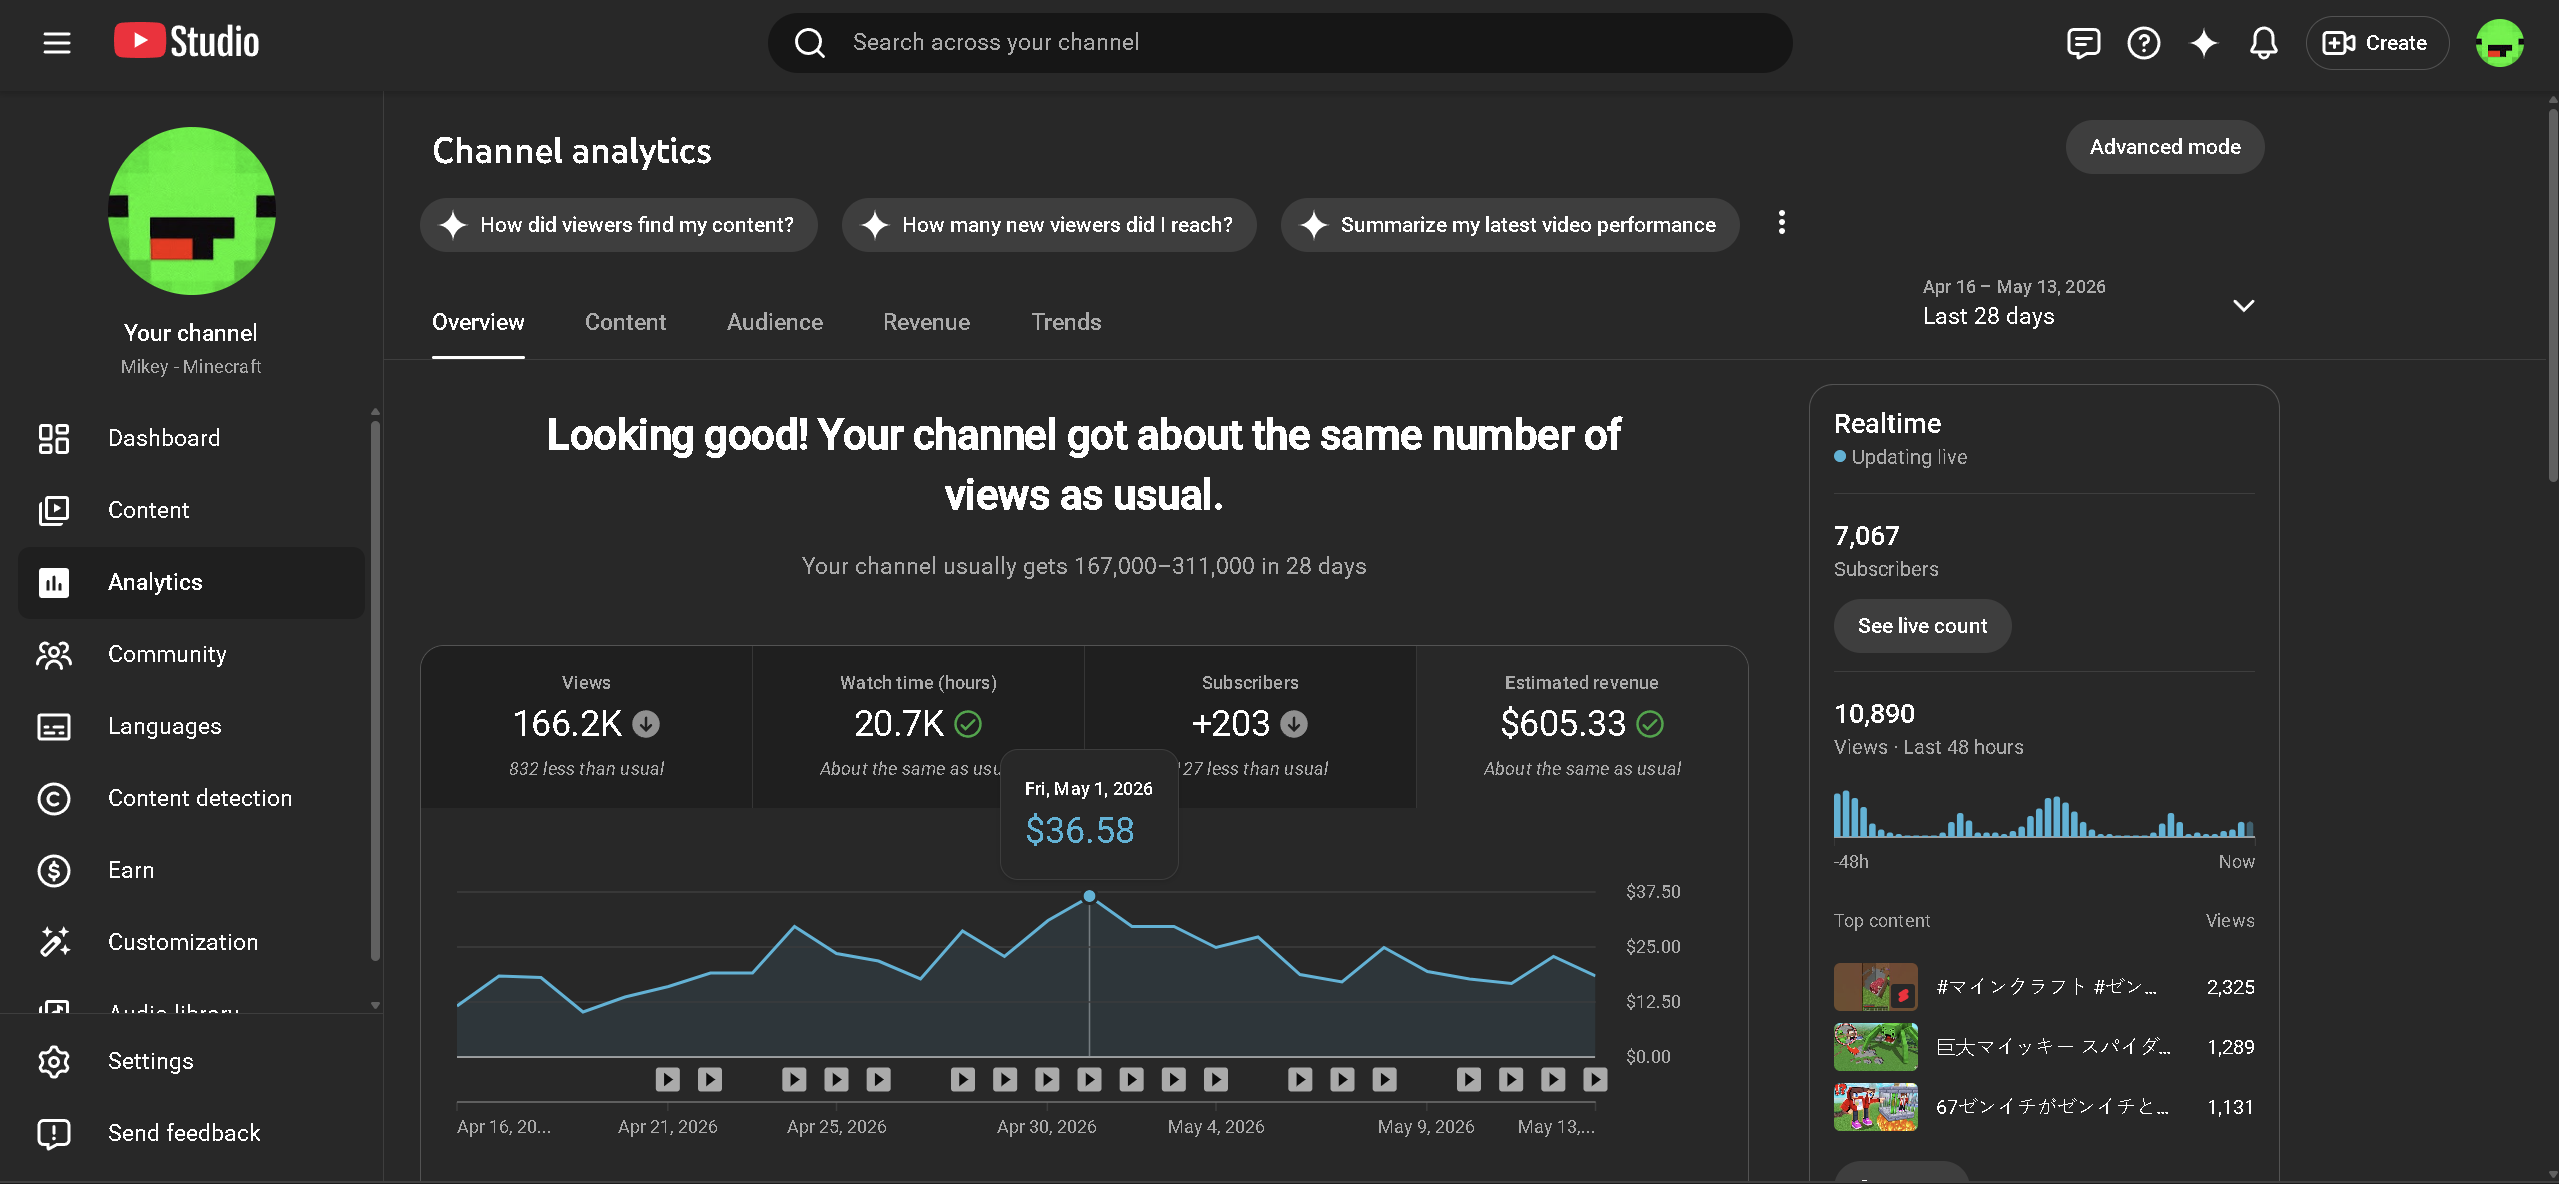
Task: Click the sparkle Ask Studio icon in the header
Action: (x=2203, y=43)
